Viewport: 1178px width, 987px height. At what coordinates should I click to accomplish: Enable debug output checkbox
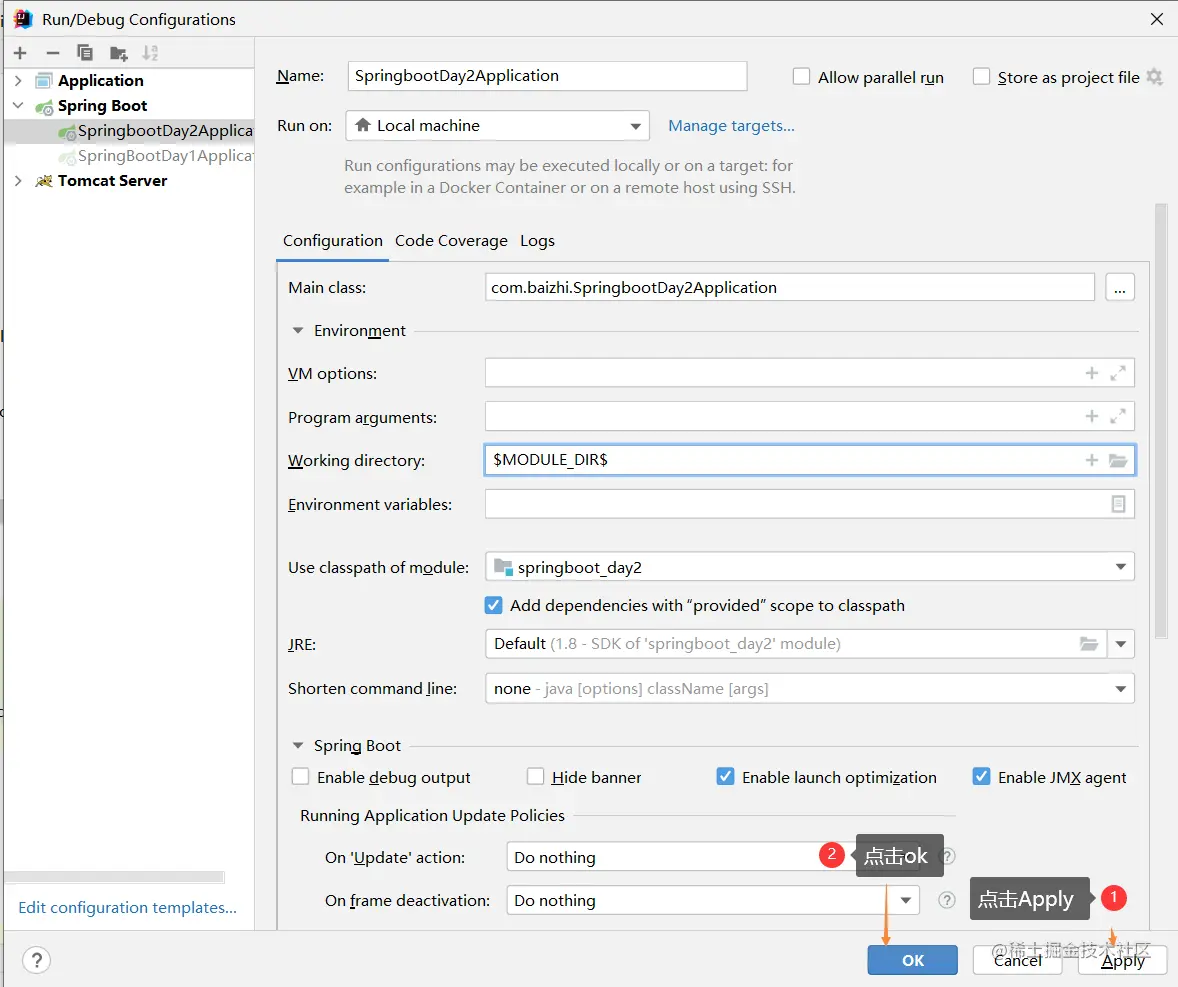301,777
